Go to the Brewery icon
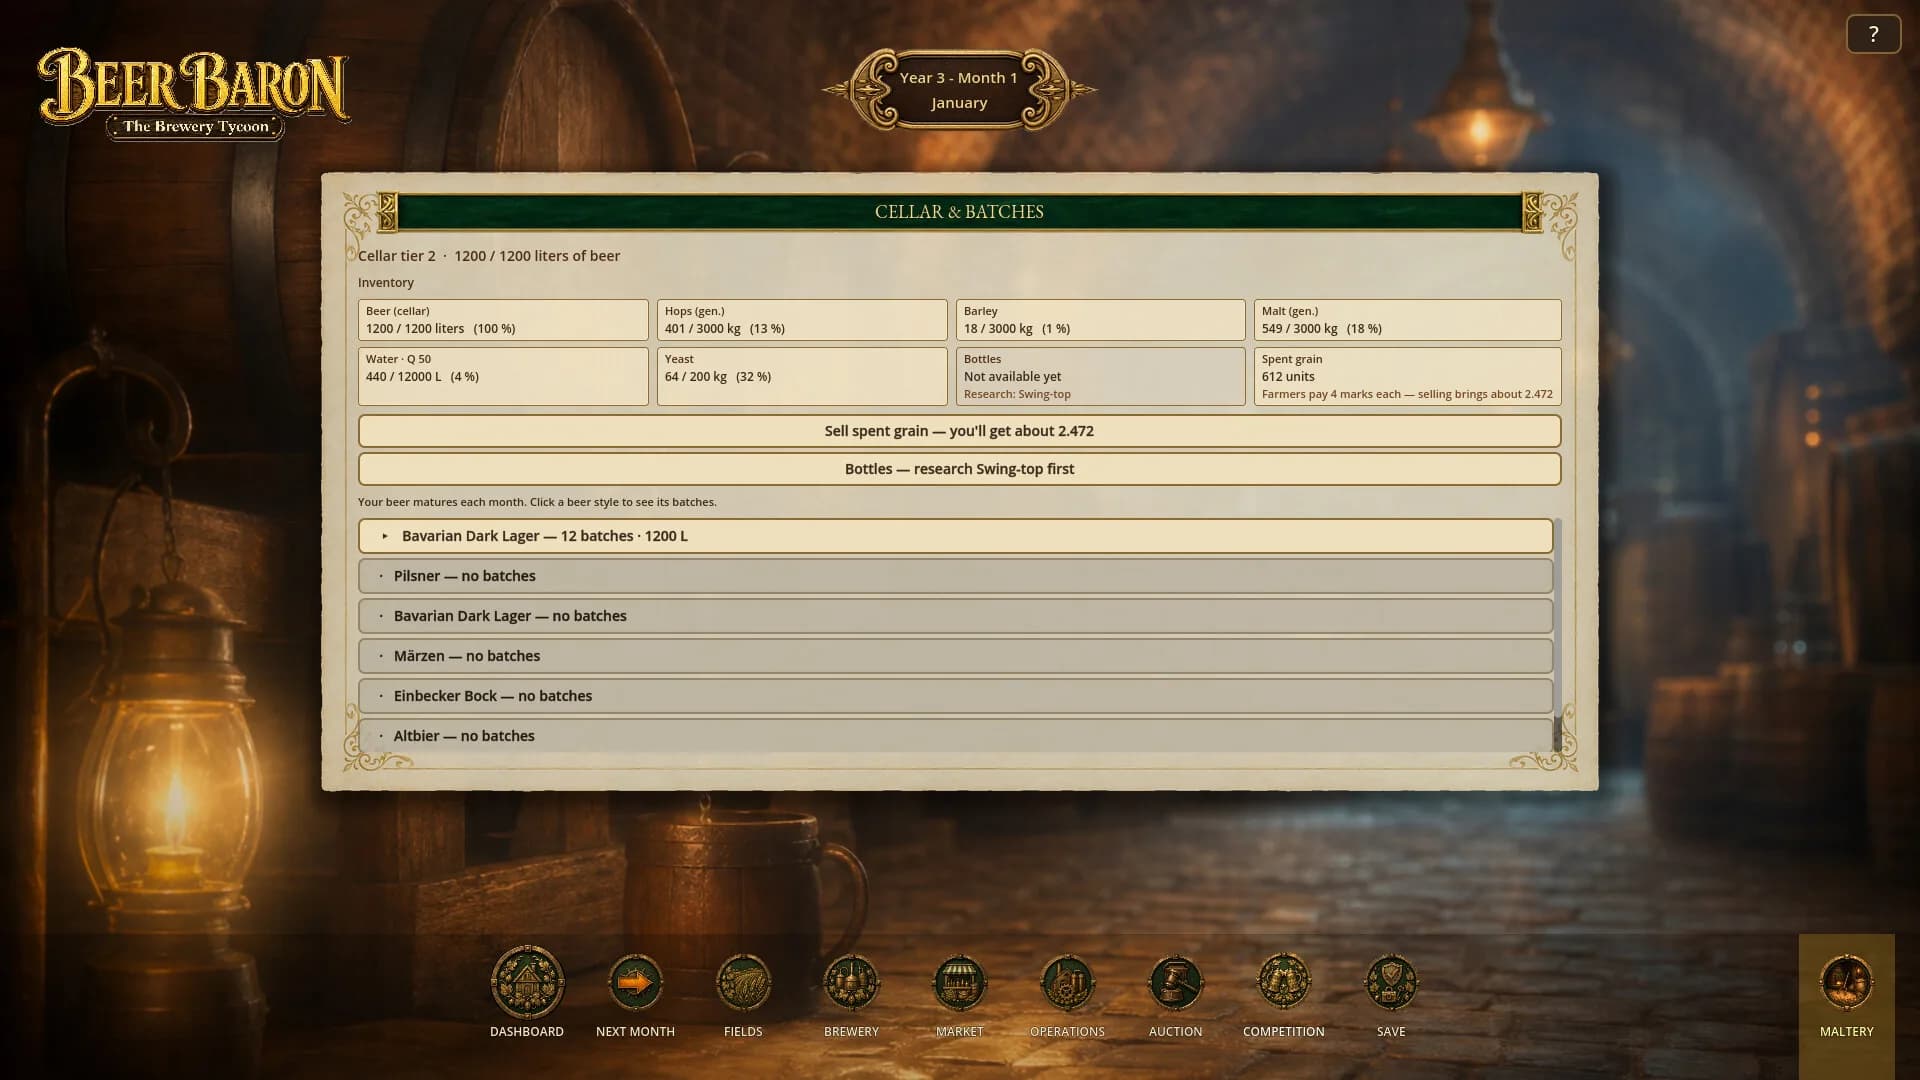The height and width of the screenshot is (1080, 1920). tap(851, 983)
